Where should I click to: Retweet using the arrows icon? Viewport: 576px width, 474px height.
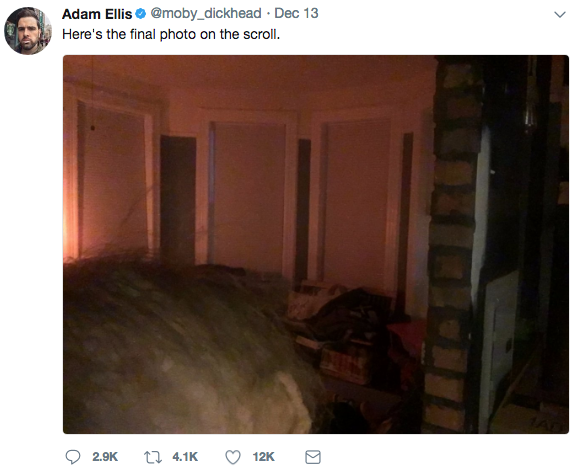(152, 457)
